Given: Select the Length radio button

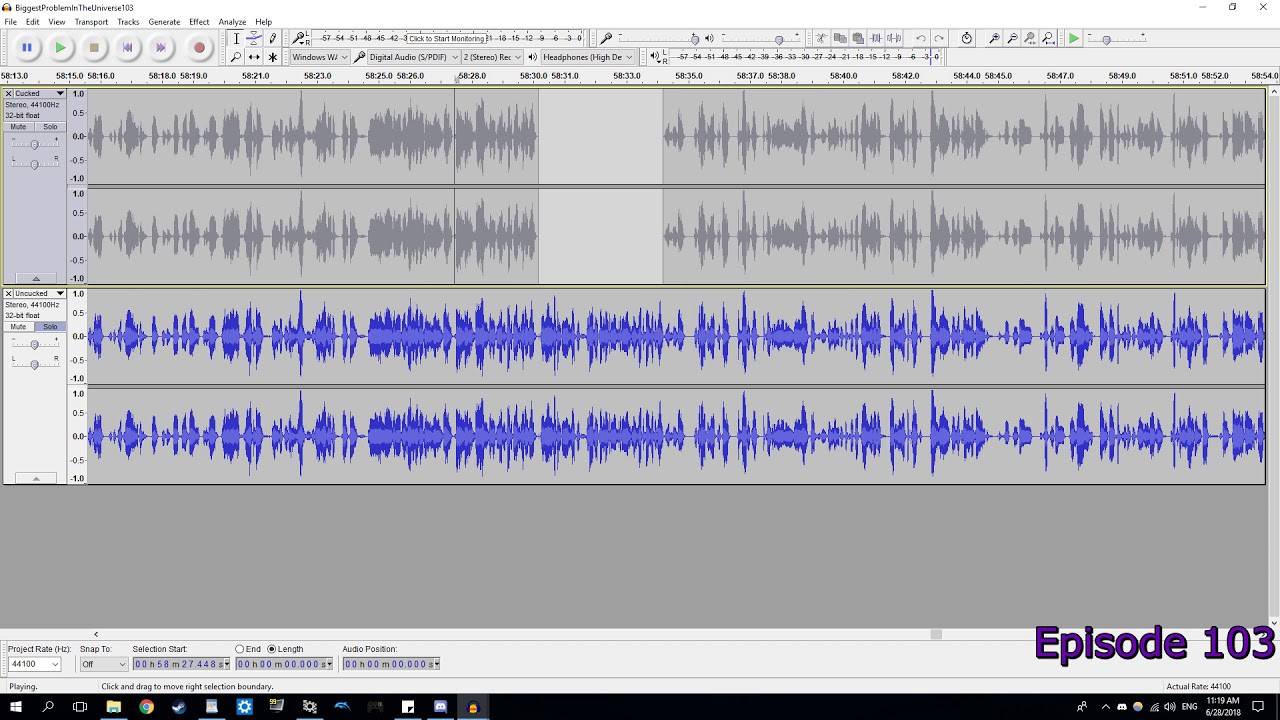Looking at the screenshot, I should 272,649.
